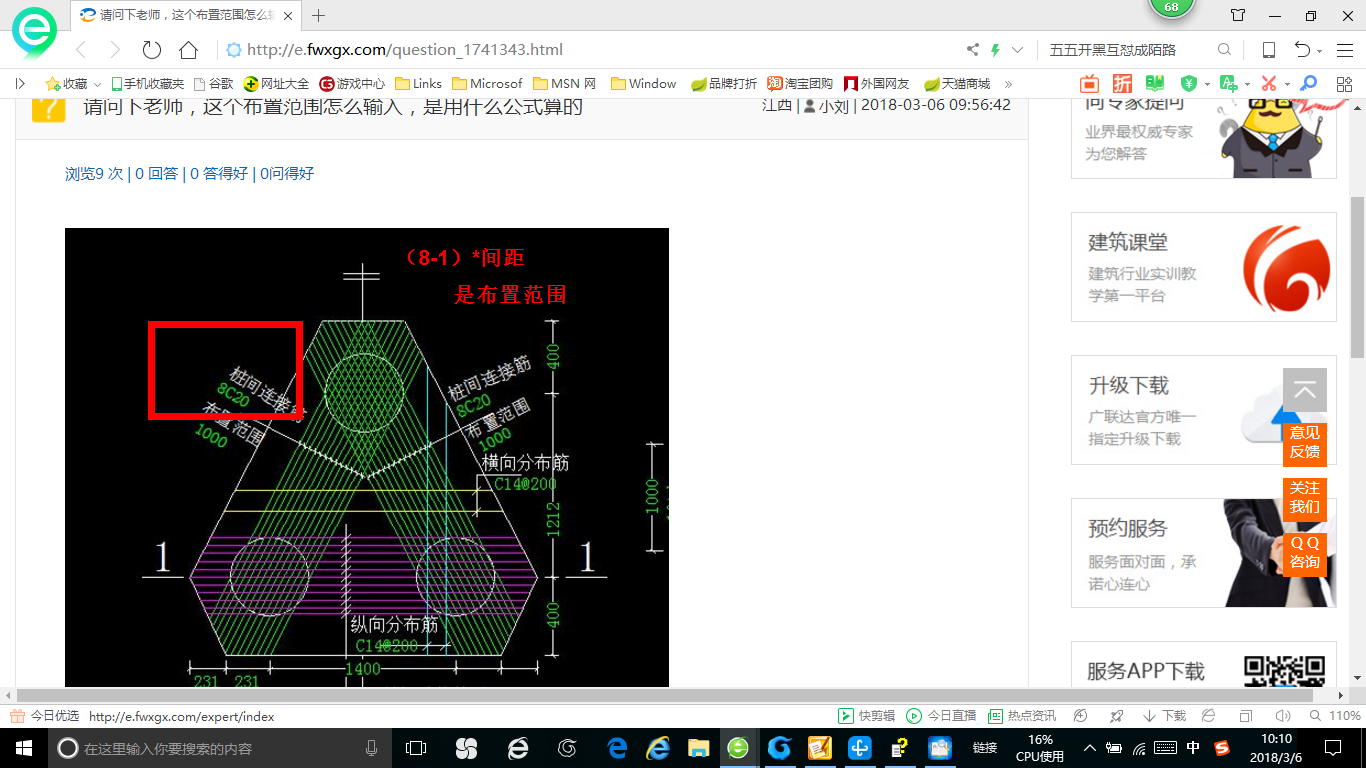Click the 热点资讯 status bar item

click(x=1022, y=716)
